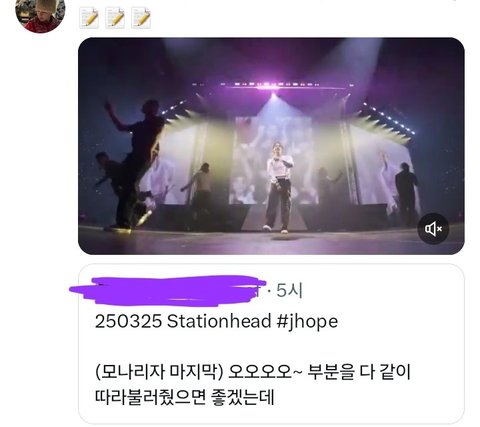Unmute the video with the speaker icon

pos(433,229)
